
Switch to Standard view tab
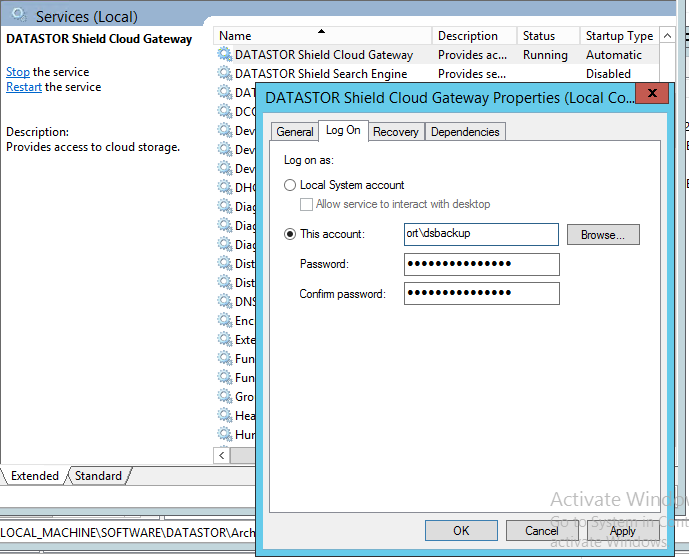click(x=98, y=476)
